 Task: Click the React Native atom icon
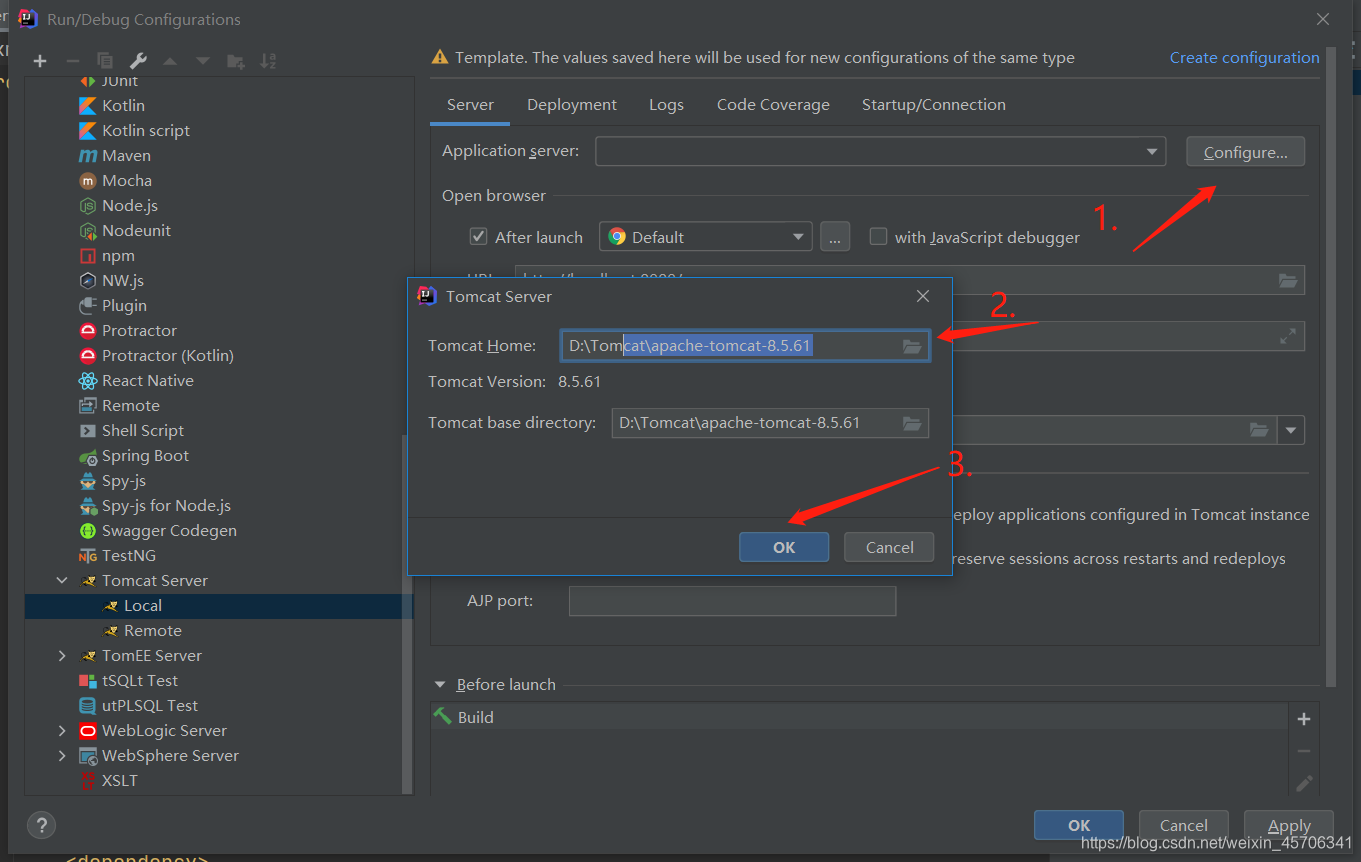click(x=87, y=380)
